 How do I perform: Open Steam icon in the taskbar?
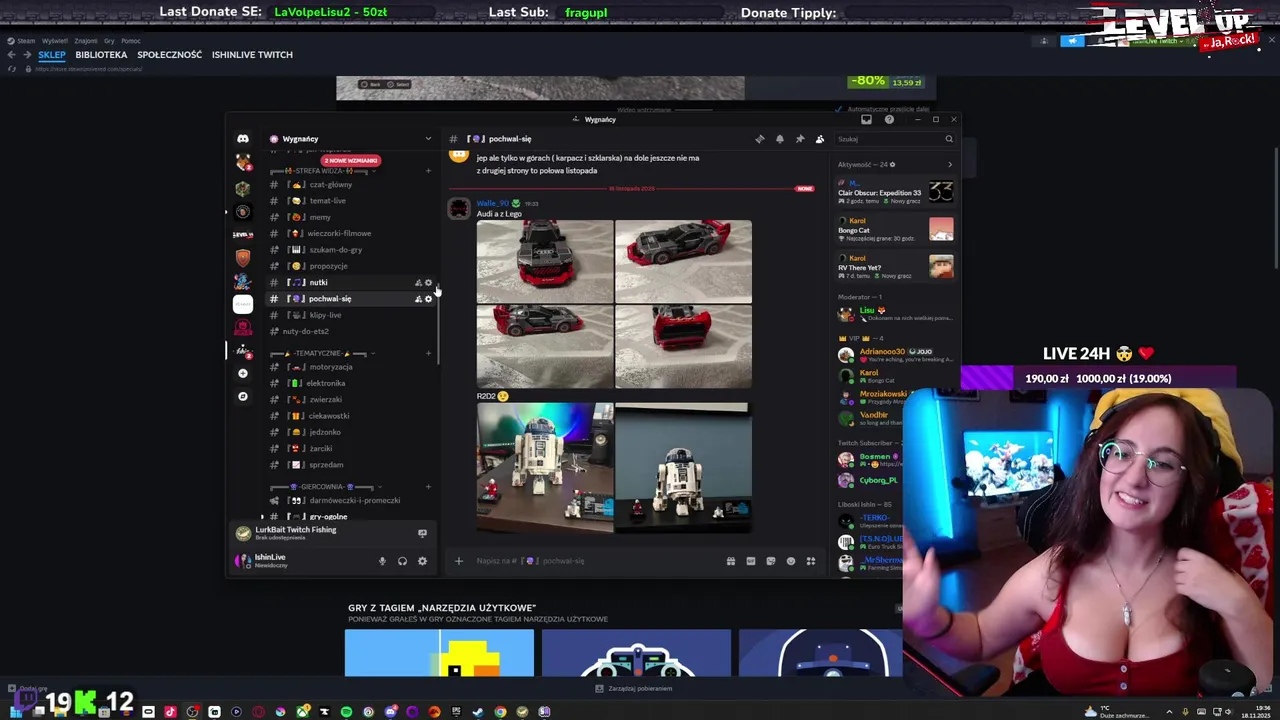pyautogui.click(x=478, y=712)
